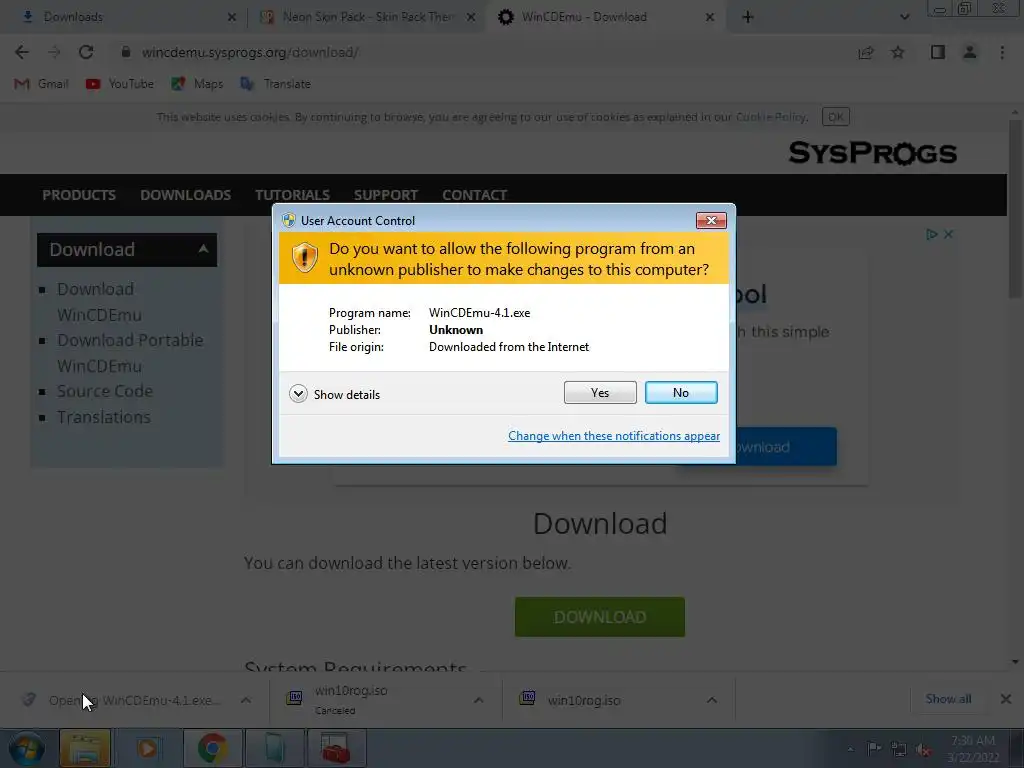Image resolution: width=1024 pixels, height=768 pixels.
Task: Open options for WinCDEmu-4.1.exe download
Action: (x=246, y=700)
